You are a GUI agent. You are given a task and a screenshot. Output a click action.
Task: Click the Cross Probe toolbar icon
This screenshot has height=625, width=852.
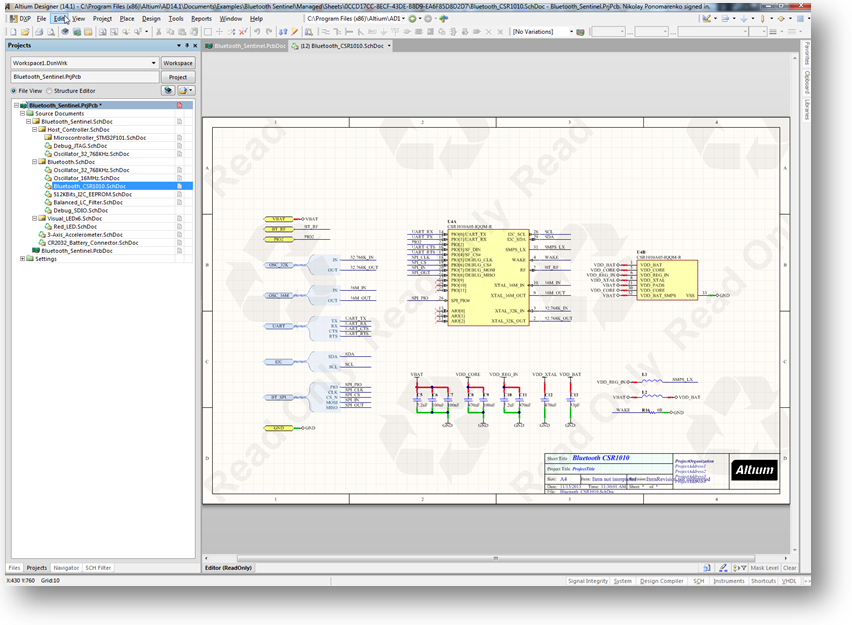point(295,32)
